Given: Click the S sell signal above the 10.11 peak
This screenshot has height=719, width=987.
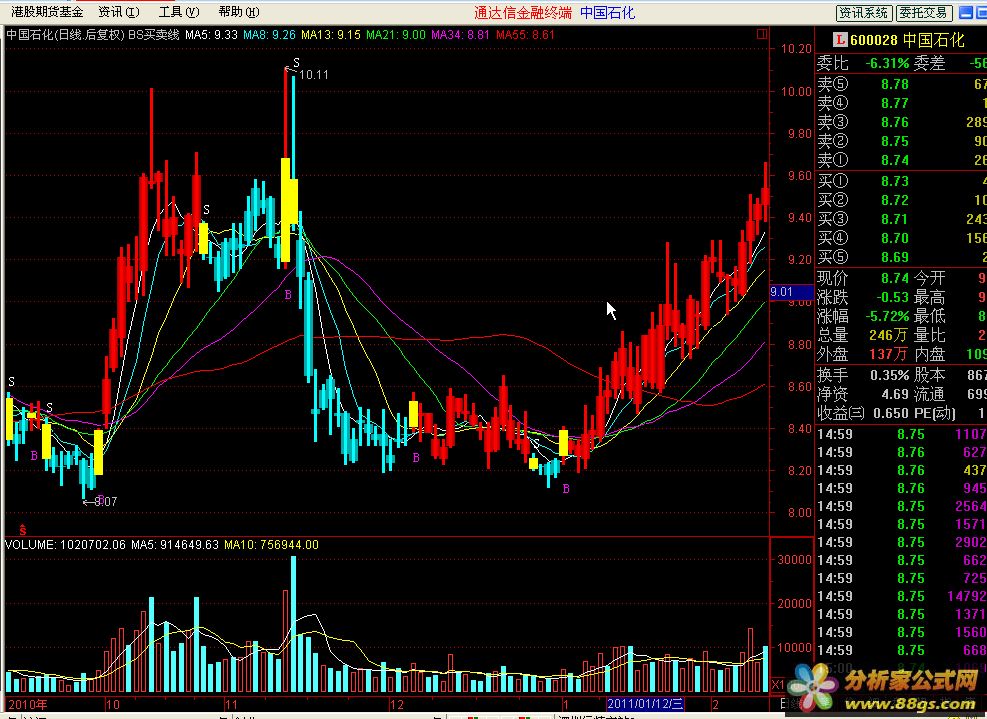Looking at the screenshot, I should click(x=296, y=63).
